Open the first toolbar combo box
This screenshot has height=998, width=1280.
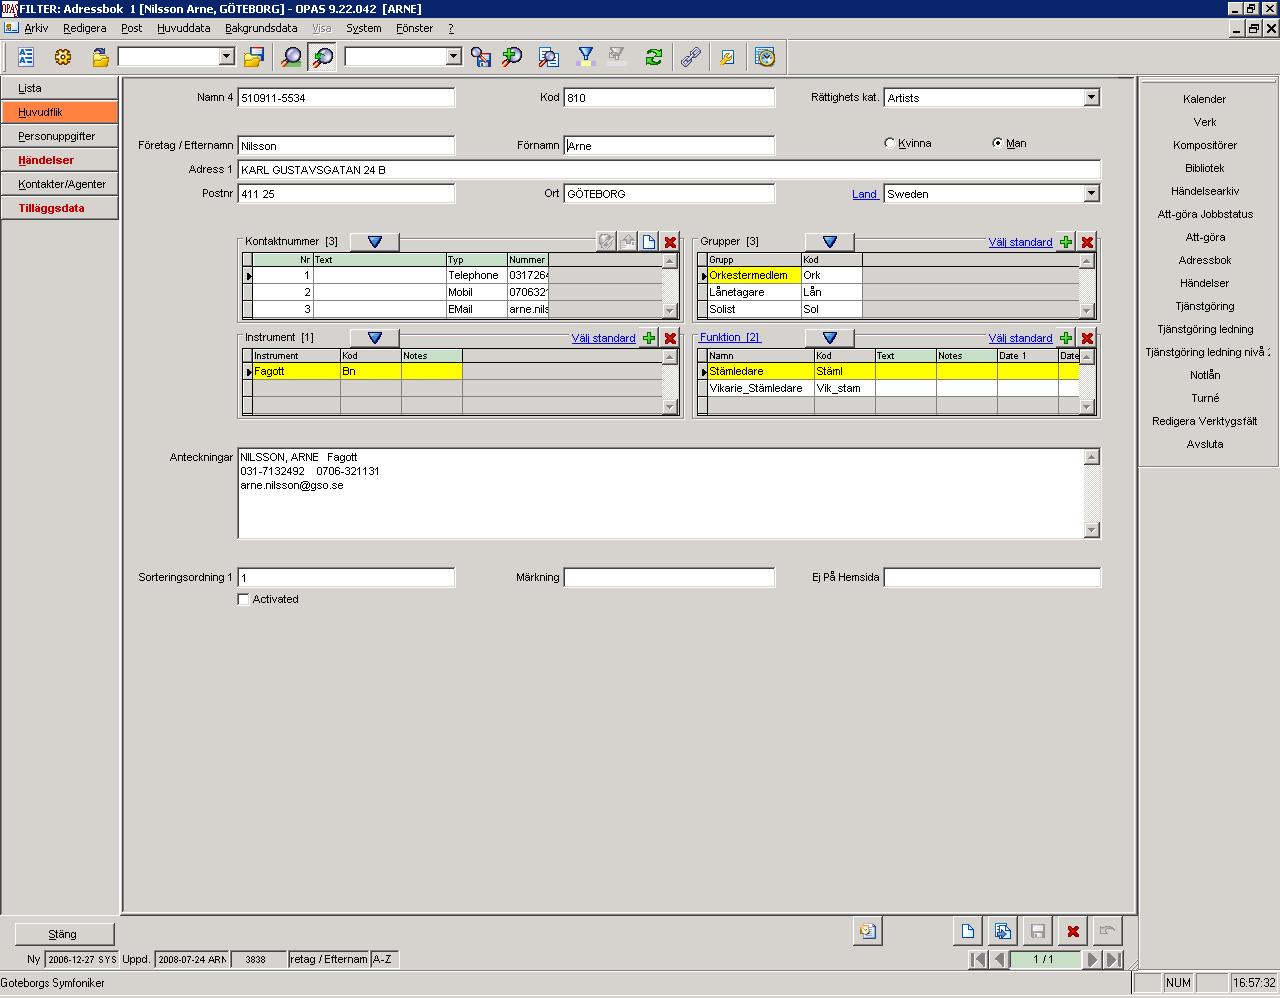226,57
